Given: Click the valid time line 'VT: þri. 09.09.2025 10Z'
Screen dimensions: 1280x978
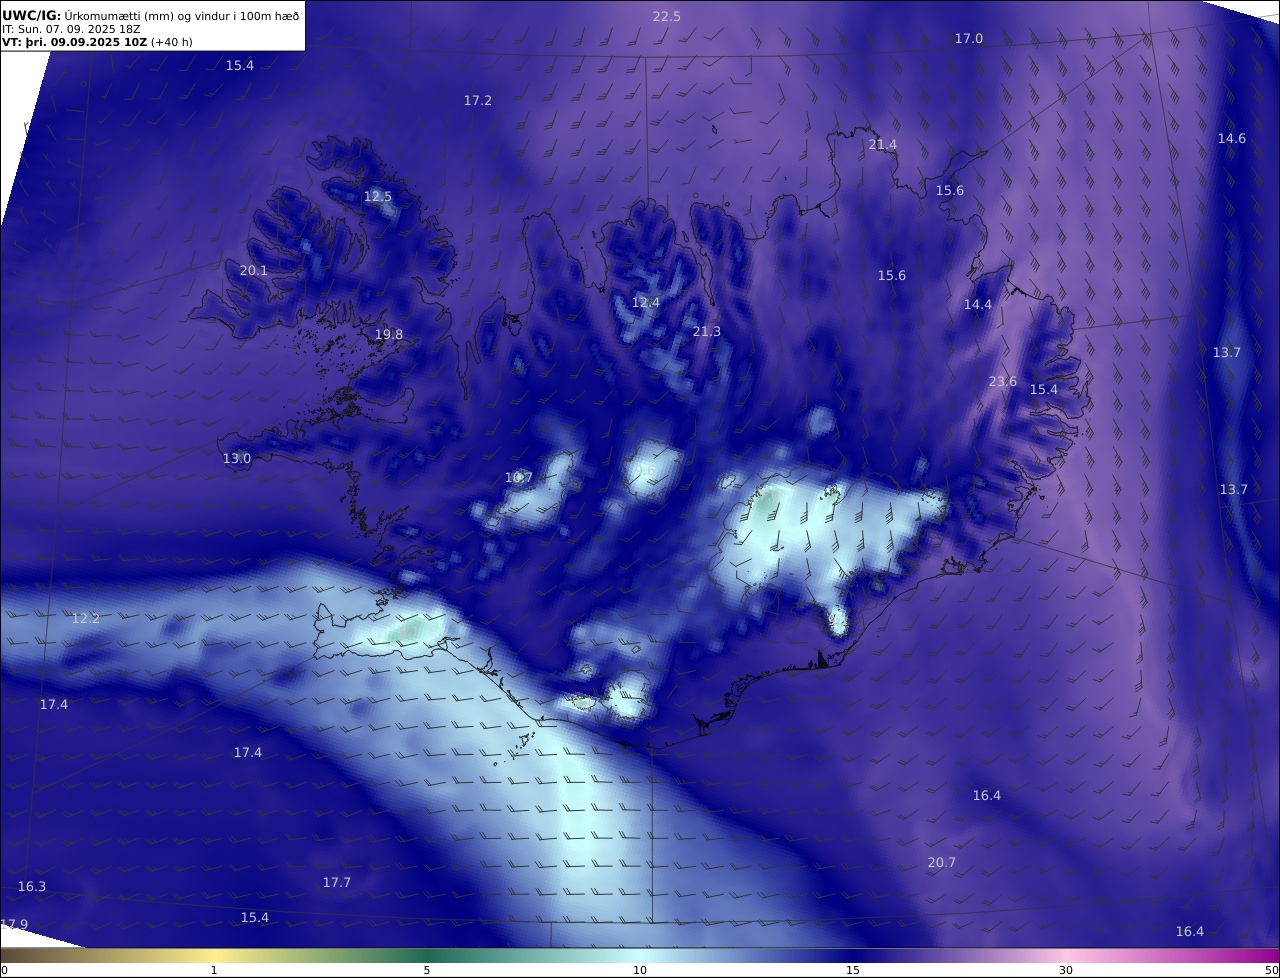Looking at the screenshot, I should pyautogui.click(x=74, y=42).
